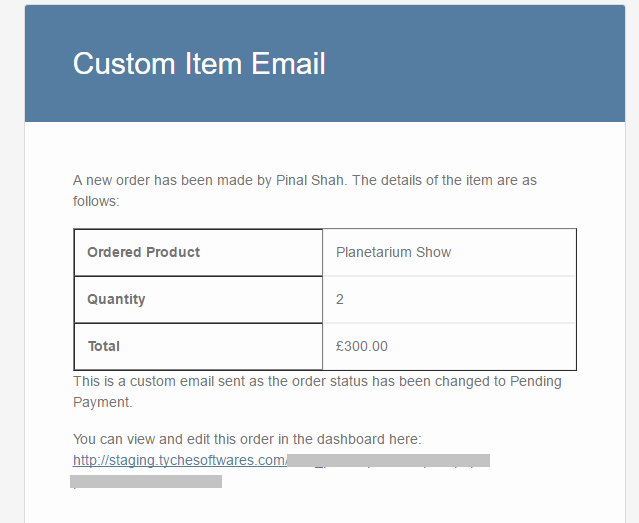Select the Total label cell

click(198, 346)
